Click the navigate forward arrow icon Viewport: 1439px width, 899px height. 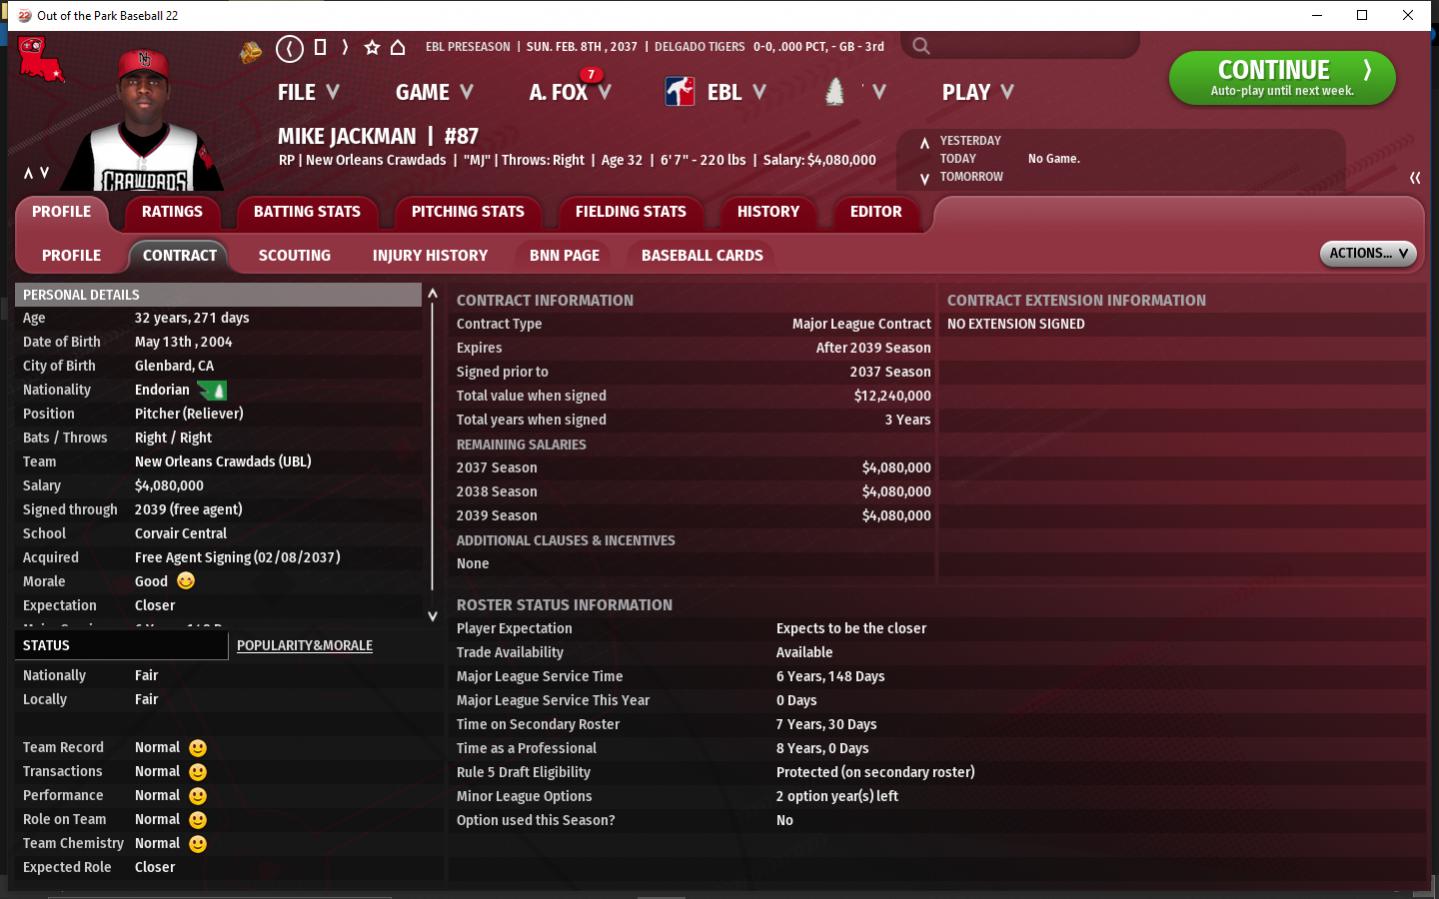coord(345,47)
